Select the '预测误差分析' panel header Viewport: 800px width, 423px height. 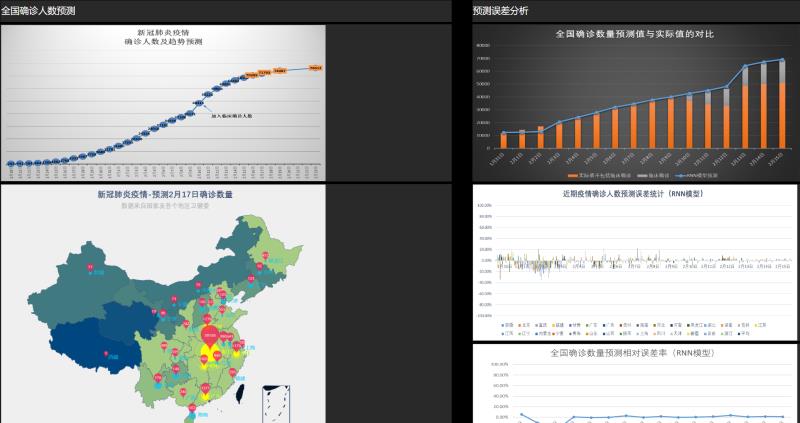501,11
